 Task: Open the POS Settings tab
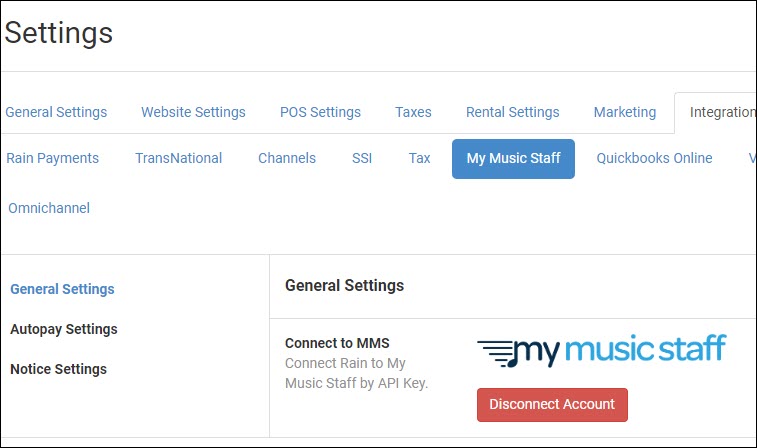coord(320,112)
